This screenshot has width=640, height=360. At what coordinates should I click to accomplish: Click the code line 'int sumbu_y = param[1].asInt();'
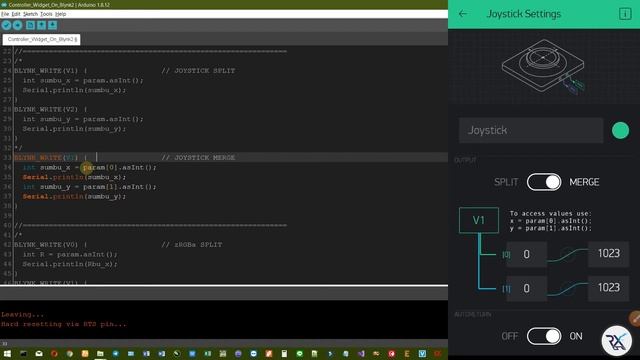pos(89,187)
